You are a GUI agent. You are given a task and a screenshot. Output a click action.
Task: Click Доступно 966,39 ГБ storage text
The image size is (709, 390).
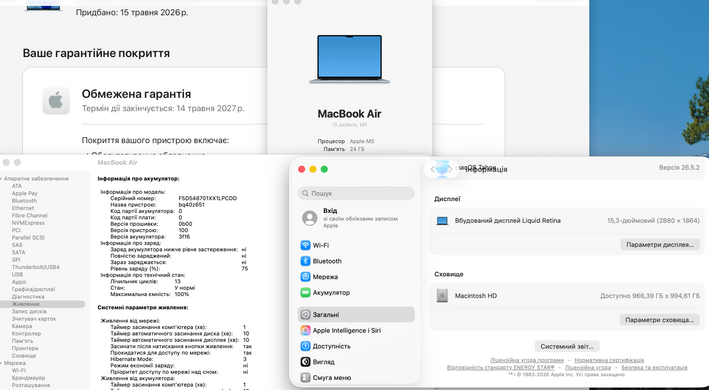point(650,296)
